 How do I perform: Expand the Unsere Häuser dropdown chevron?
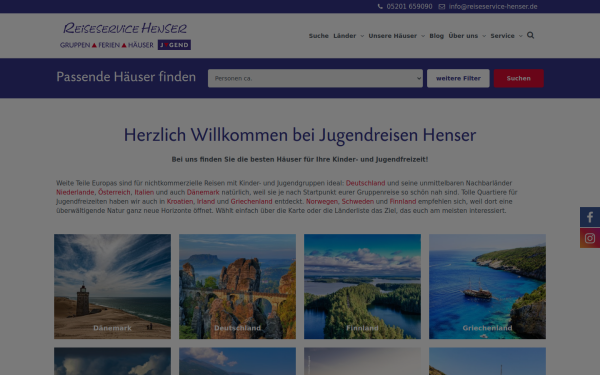(x=423, y=36)
